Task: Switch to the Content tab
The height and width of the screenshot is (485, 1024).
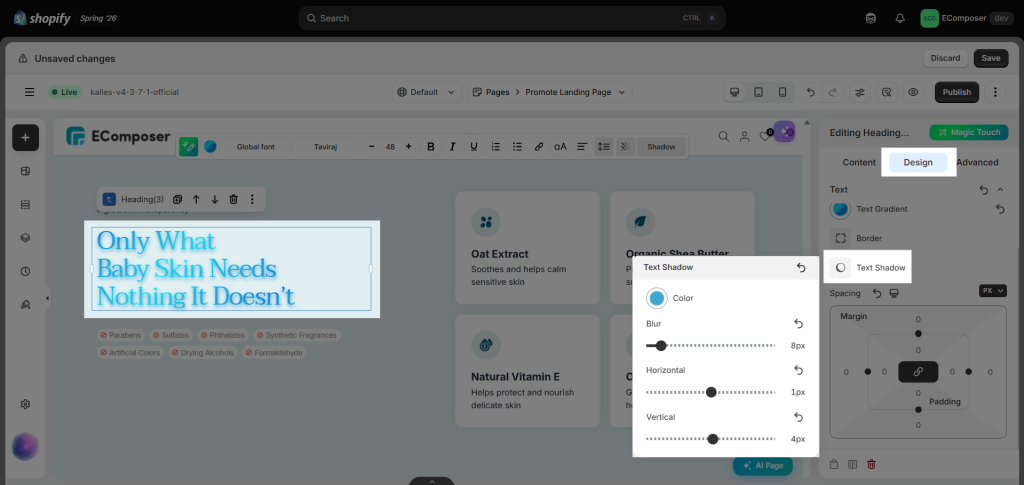Action: click(859, 163)
